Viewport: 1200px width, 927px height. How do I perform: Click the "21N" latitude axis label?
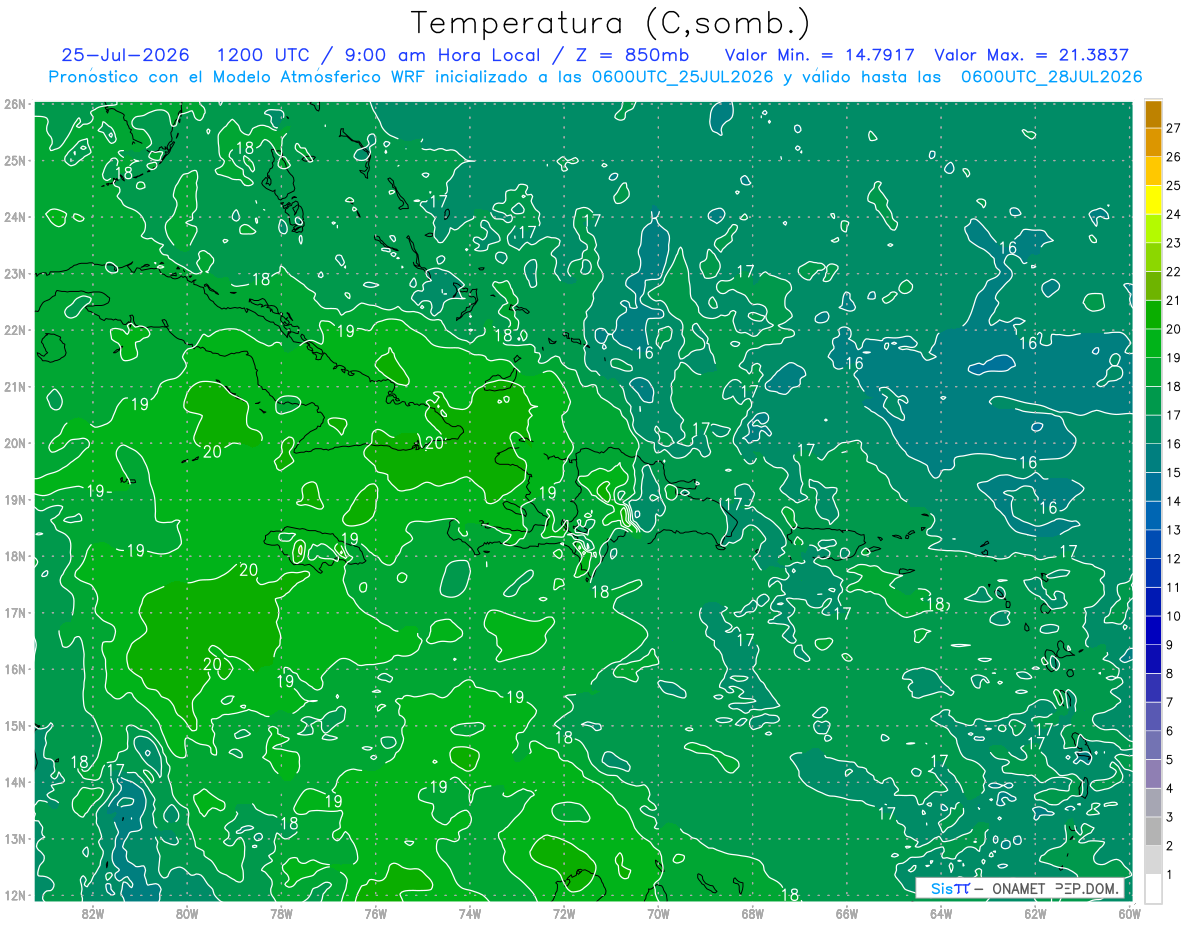pos(15,386)
